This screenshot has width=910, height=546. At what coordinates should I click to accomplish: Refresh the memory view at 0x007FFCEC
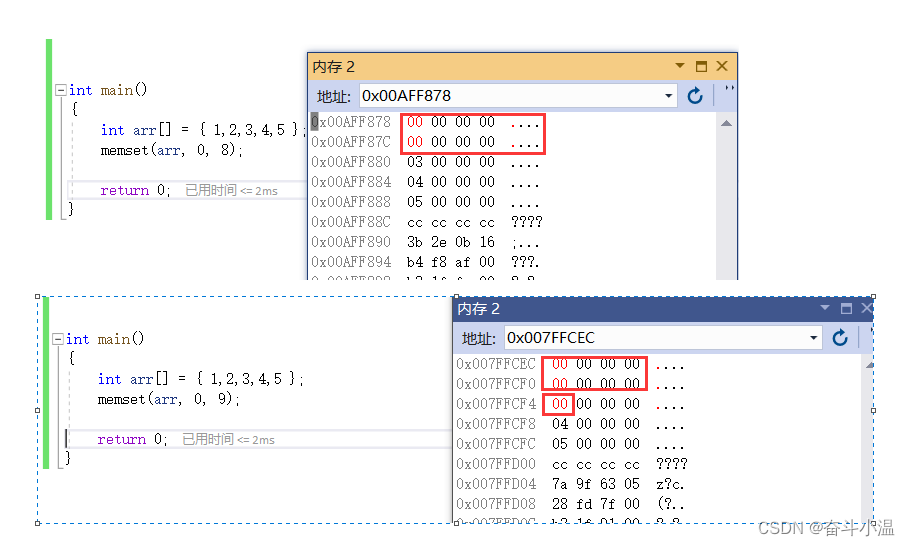click(x=840, y=338)
